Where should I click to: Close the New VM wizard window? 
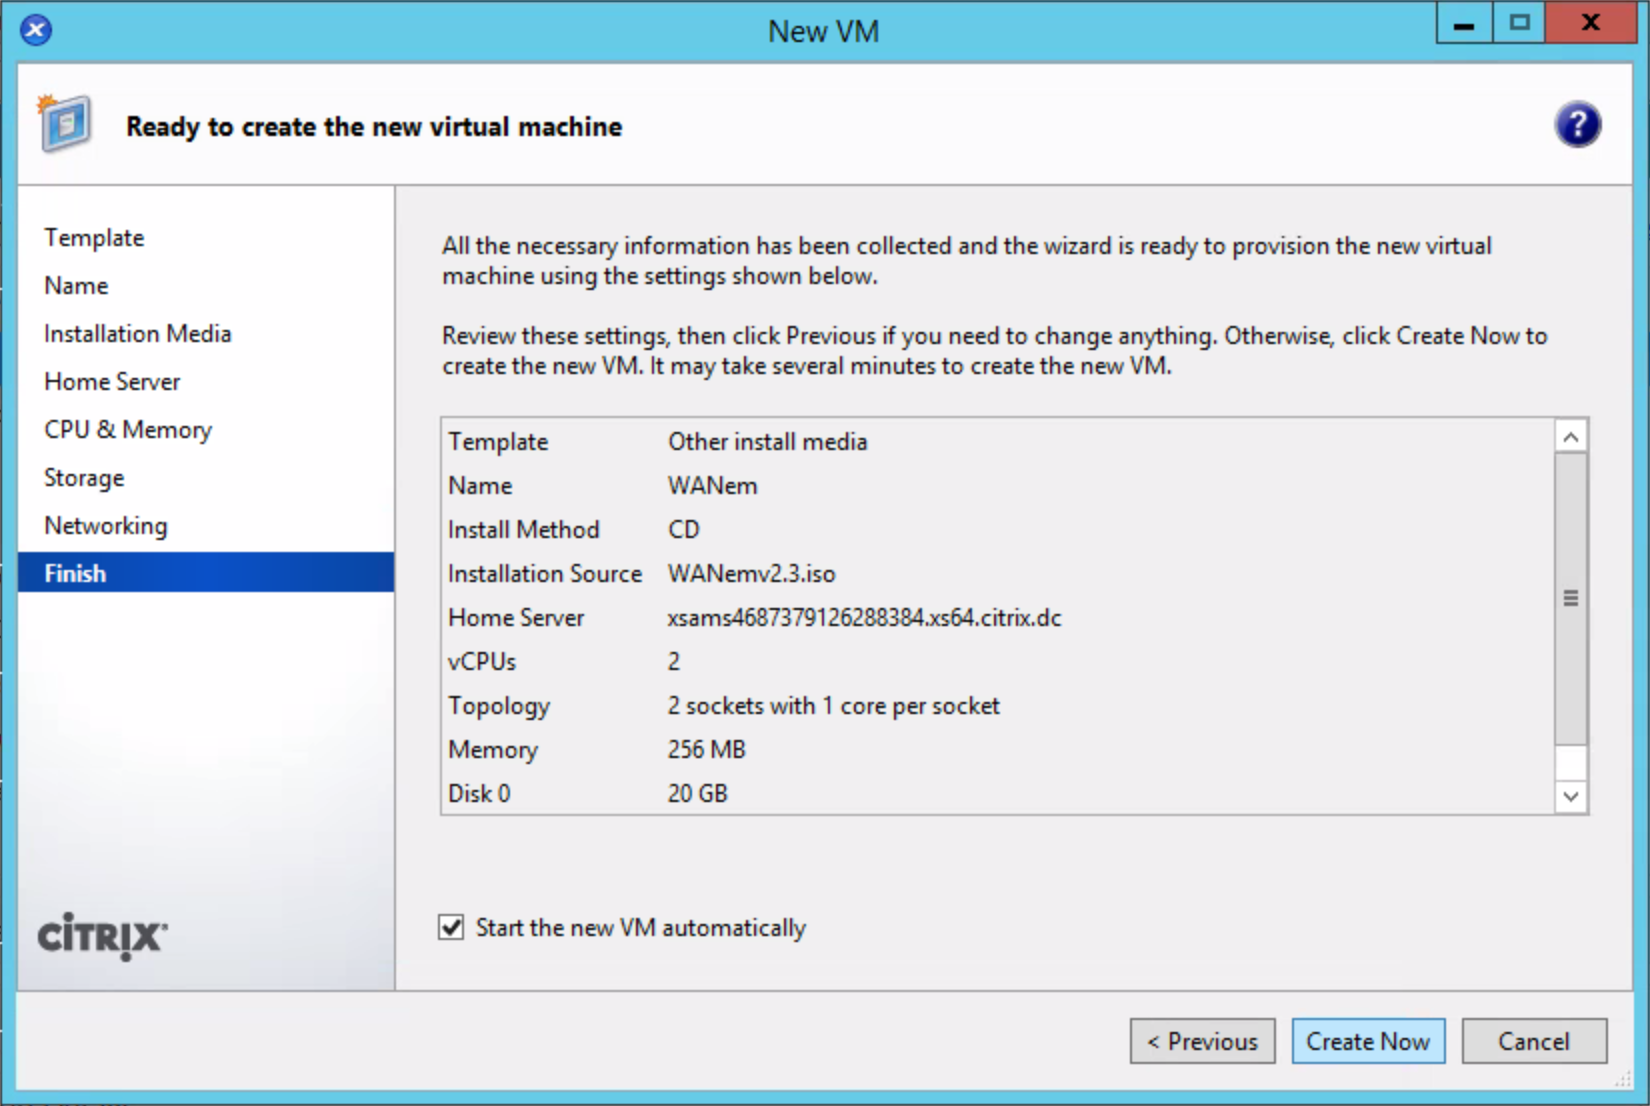coord(1590,24)
